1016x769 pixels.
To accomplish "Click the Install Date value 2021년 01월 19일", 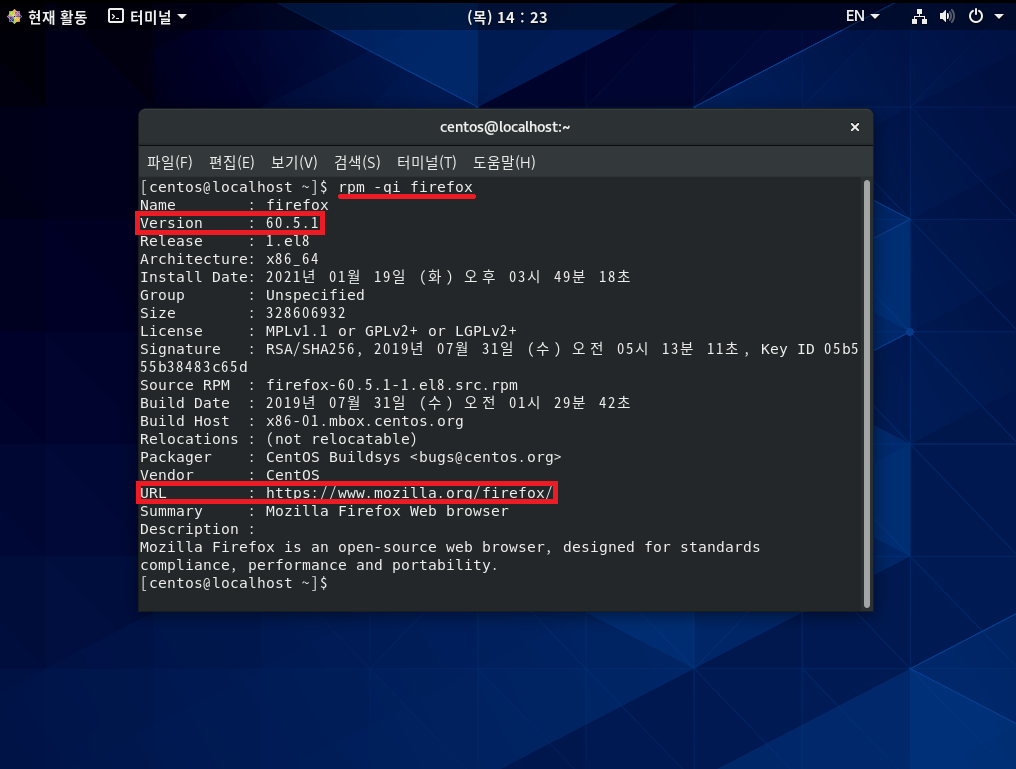I will click(x=336, y=277).
